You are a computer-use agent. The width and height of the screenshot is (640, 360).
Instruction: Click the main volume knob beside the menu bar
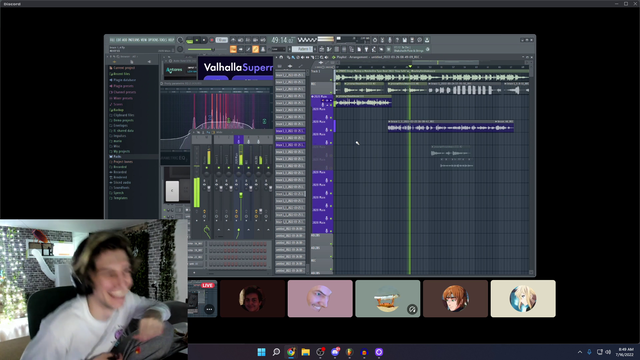point(180,40)
